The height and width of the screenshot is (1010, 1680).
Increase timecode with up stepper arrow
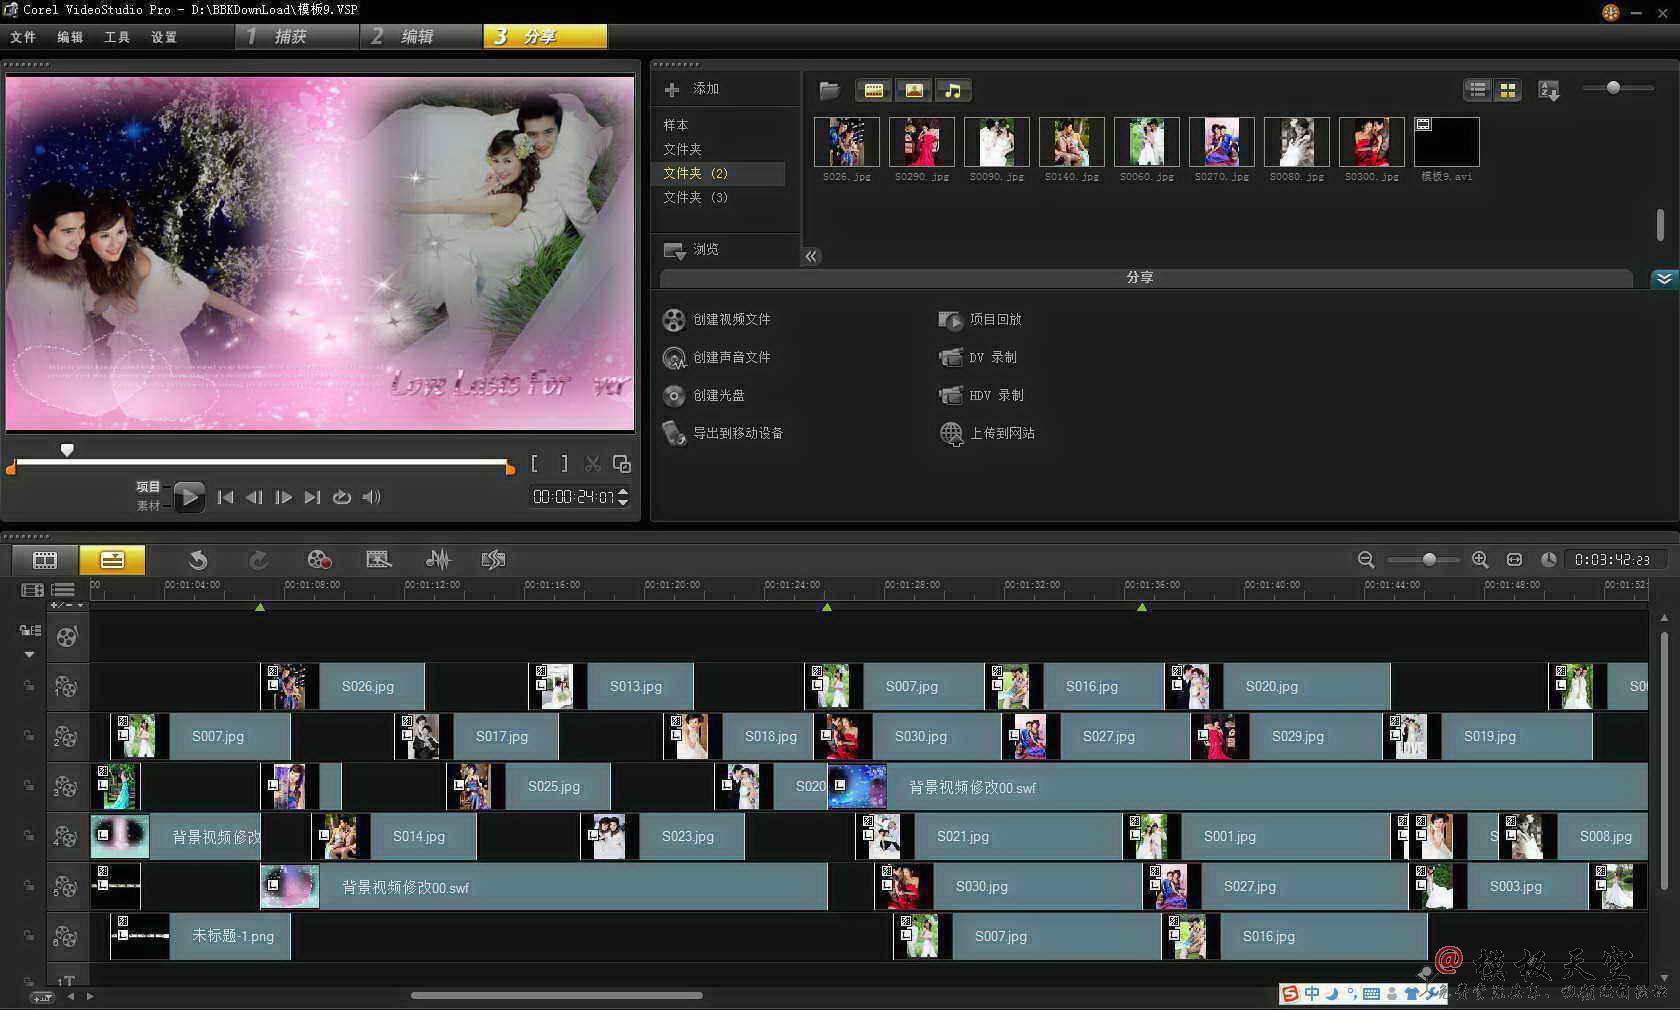tap(623, 492)
